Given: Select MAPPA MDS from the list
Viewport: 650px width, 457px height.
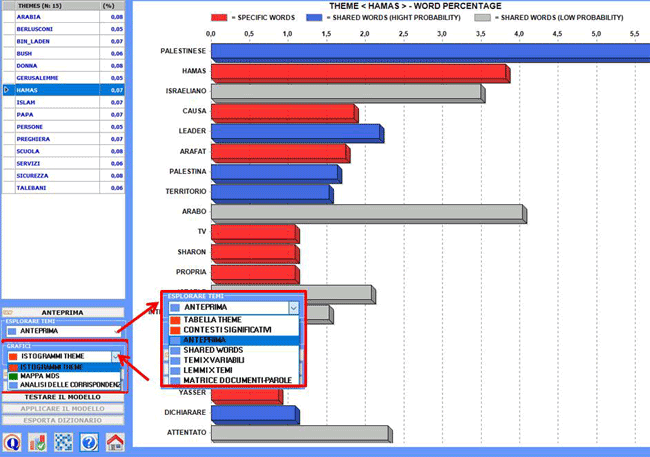Looking at the screenshot, I should click(x=64, y=376).
